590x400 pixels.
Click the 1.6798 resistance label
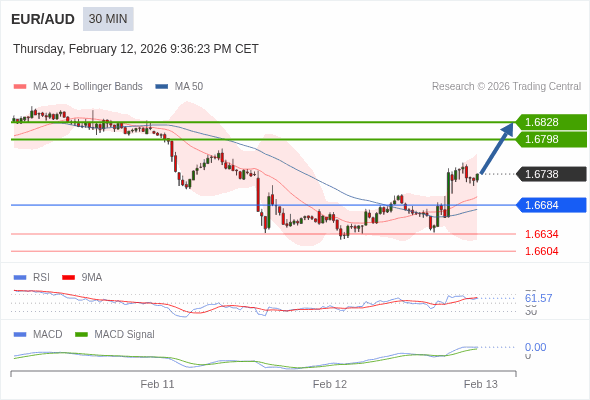551,139
